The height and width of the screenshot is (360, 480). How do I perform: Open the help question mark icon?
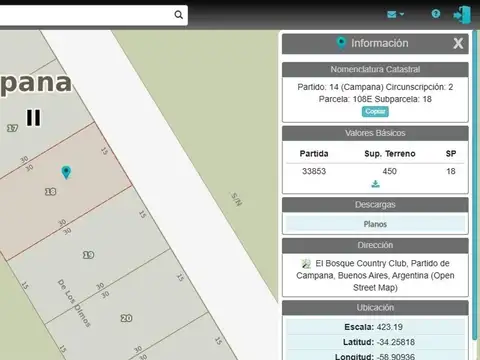click(436, 14)
